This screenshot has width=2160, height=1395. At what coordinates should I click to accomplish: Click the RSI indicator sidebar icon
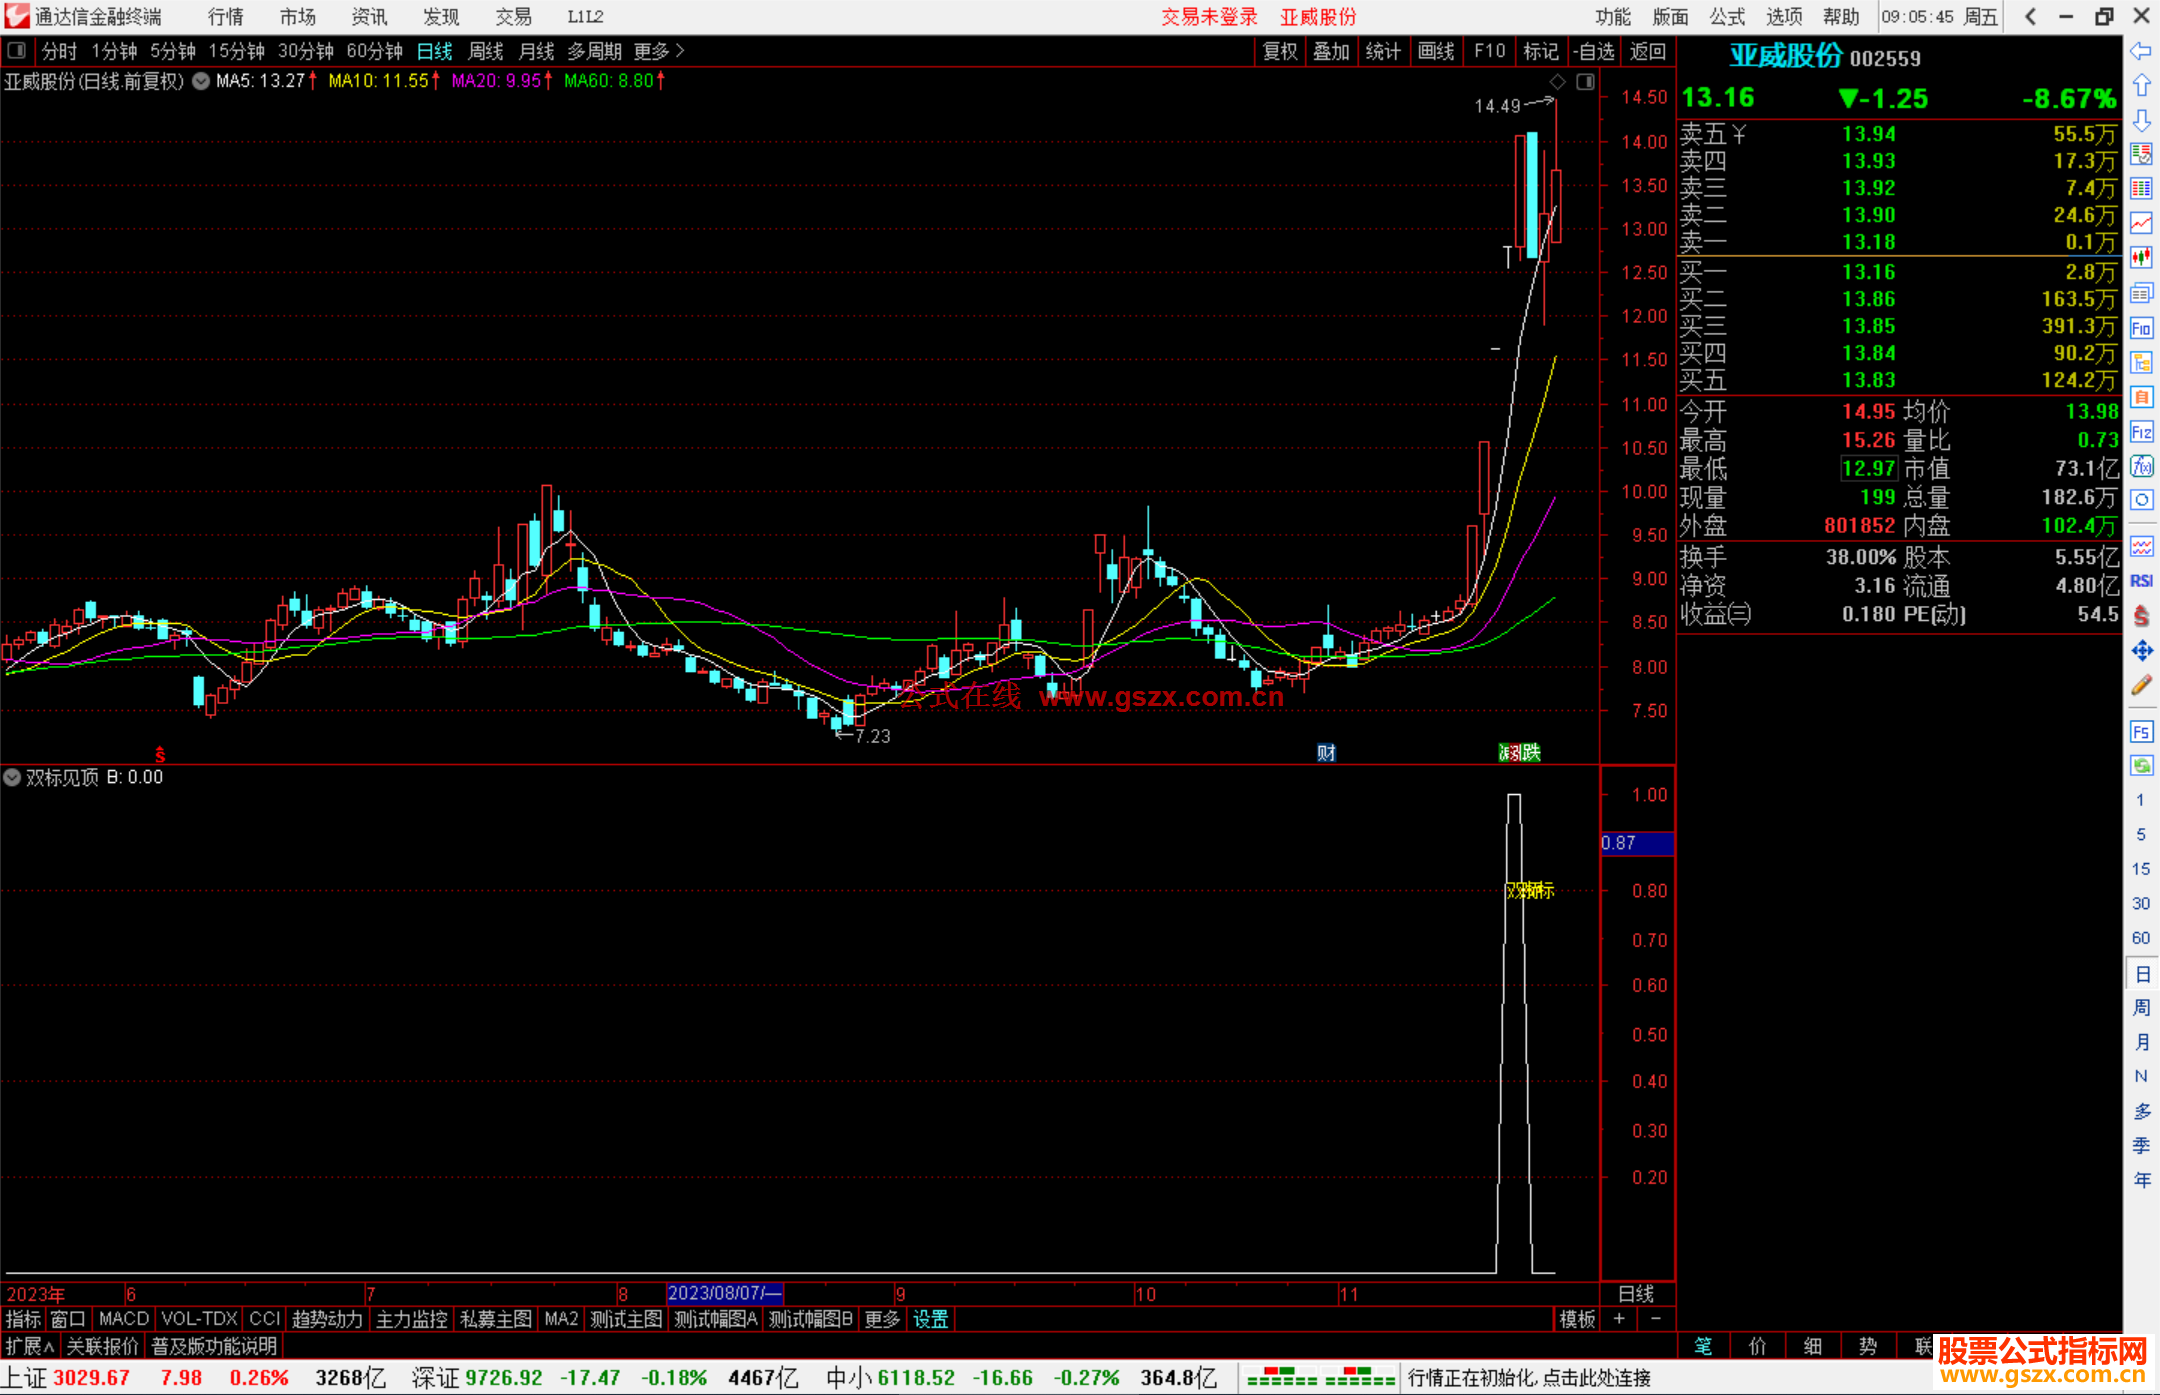point(2141,581)
